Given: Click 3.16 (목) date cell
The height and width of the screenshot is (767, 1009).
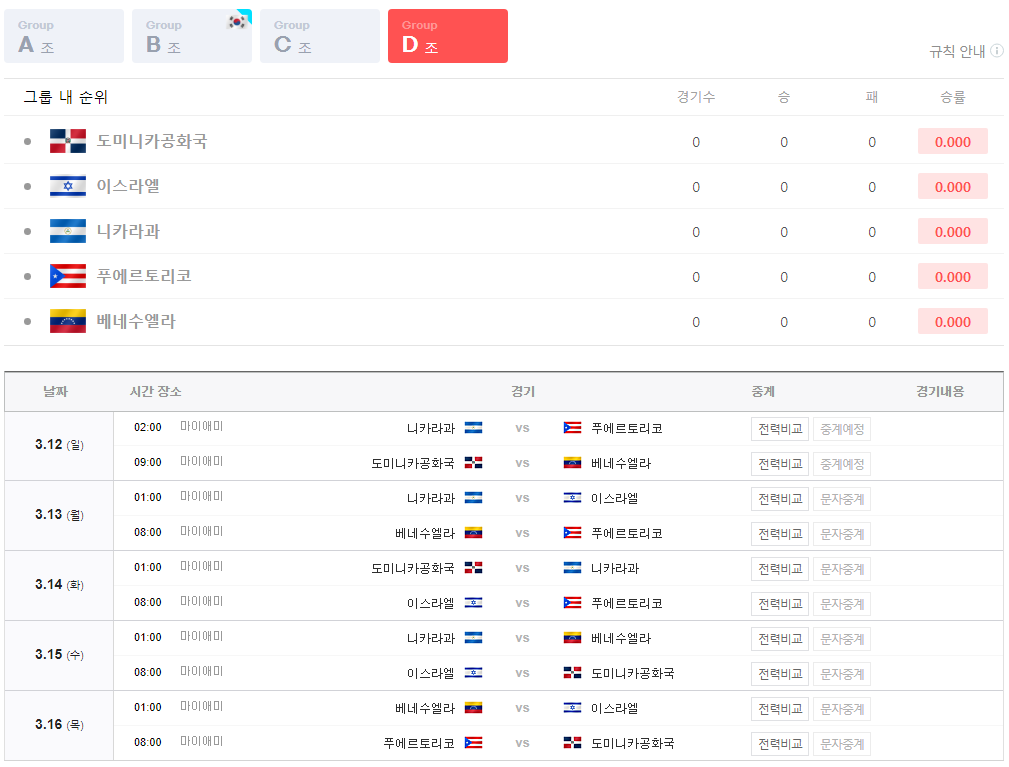Looking at the screenshot, I should coord(59,725).
